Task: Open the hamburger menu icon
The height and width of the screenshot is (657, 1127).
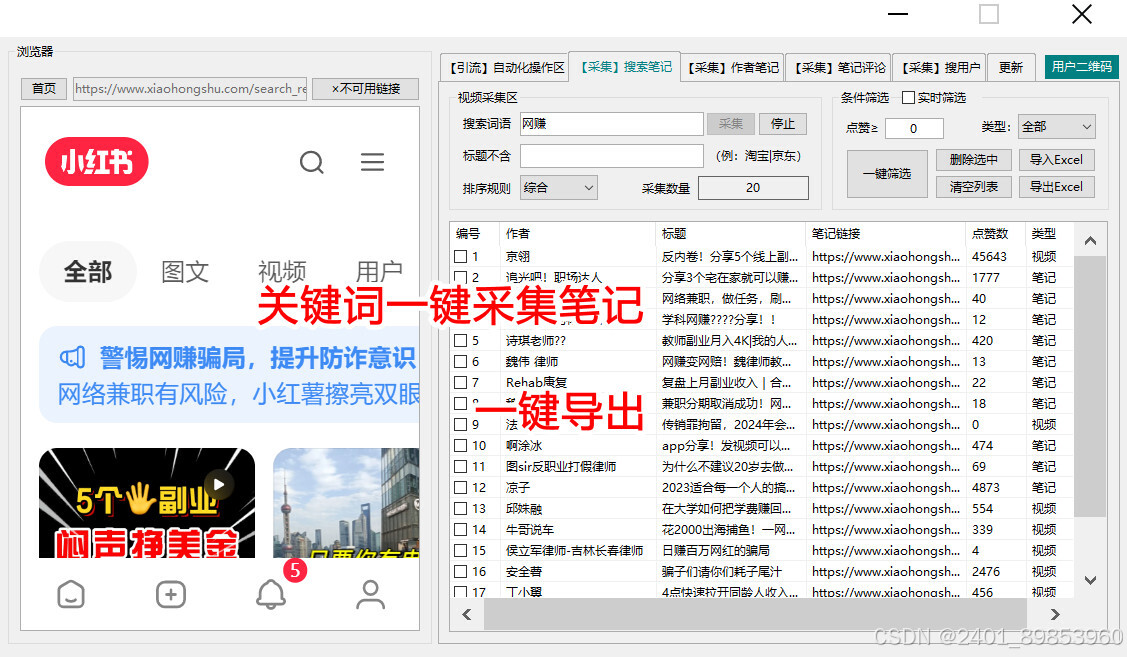Action: [x=372, y=162]
